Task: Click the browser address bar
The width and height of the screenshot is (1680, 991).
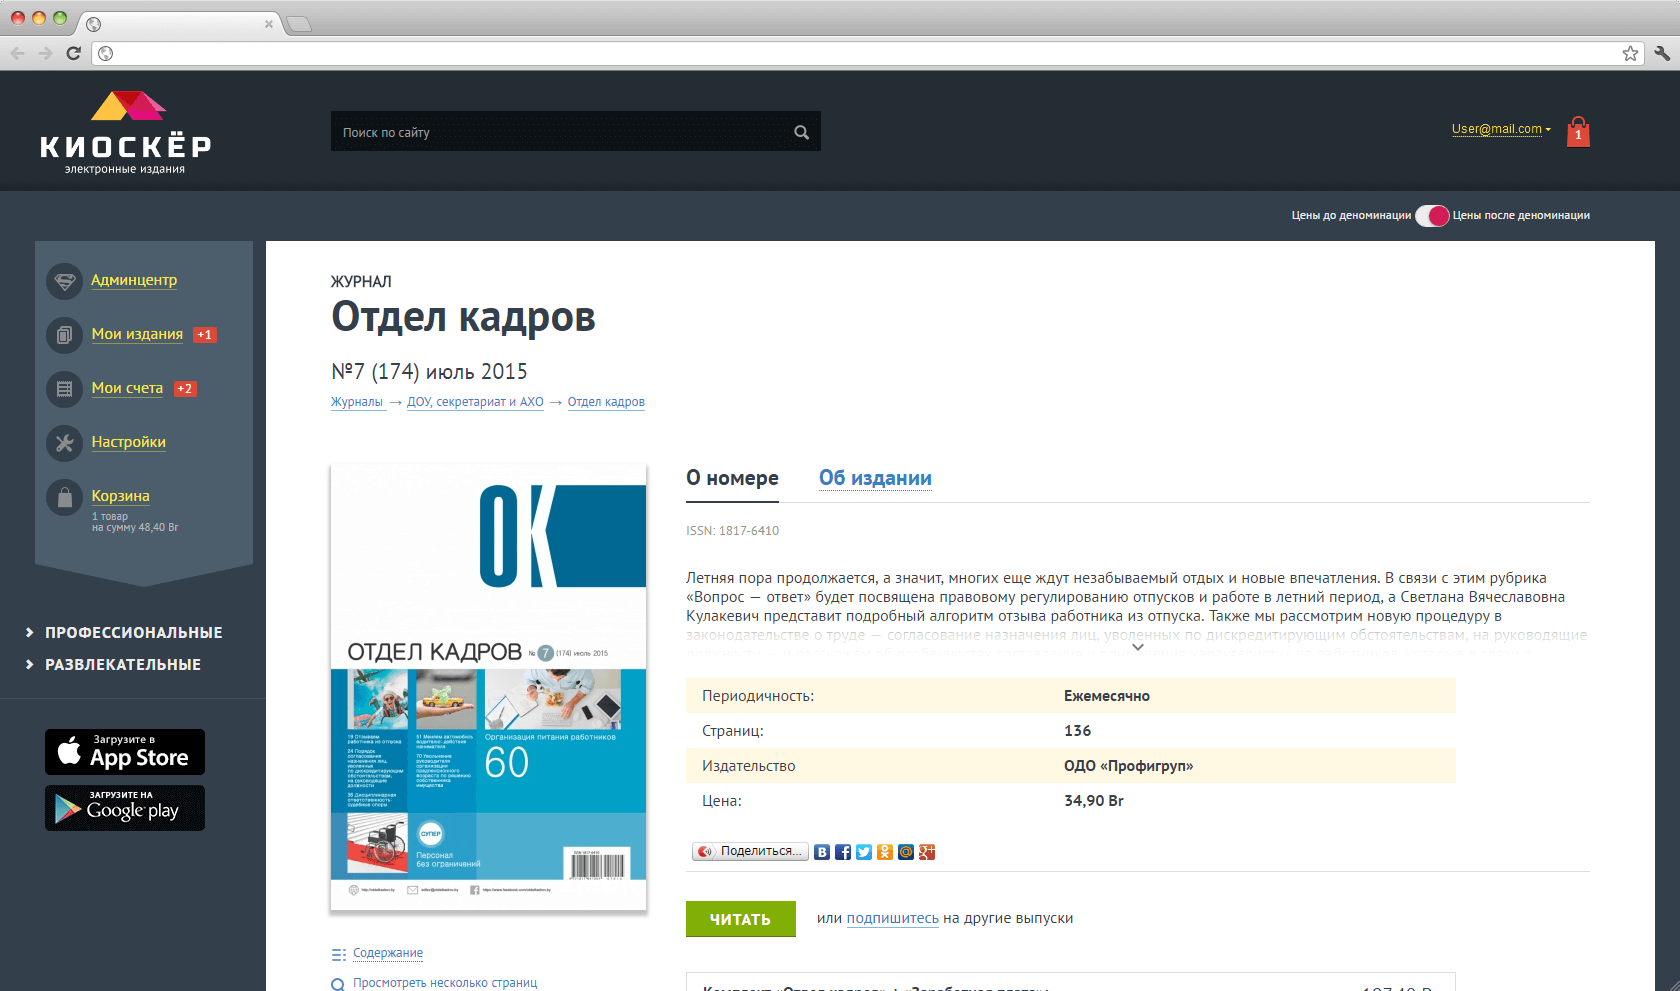Action: [x=867, y=53]
